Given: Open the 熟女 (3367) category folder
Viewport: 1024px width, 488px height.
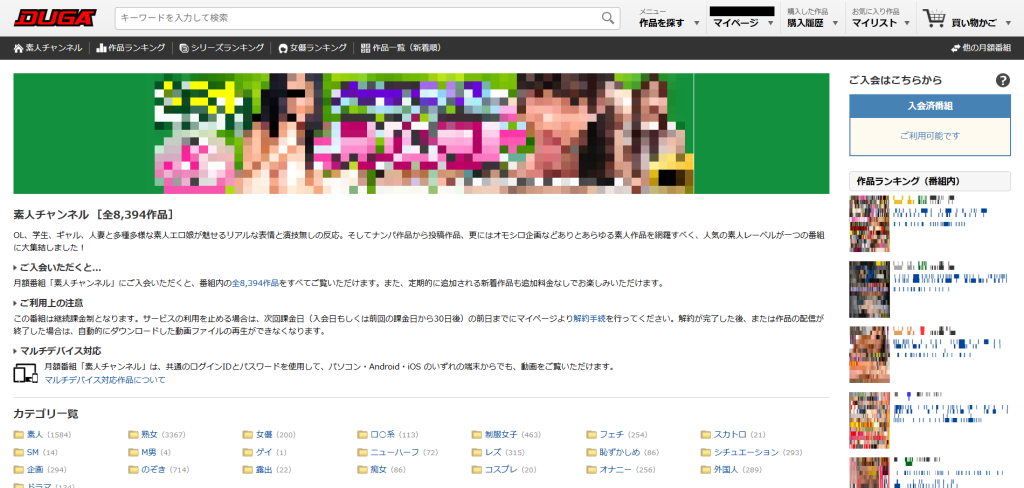Looking at the screenshot, I should coord(157,434).
